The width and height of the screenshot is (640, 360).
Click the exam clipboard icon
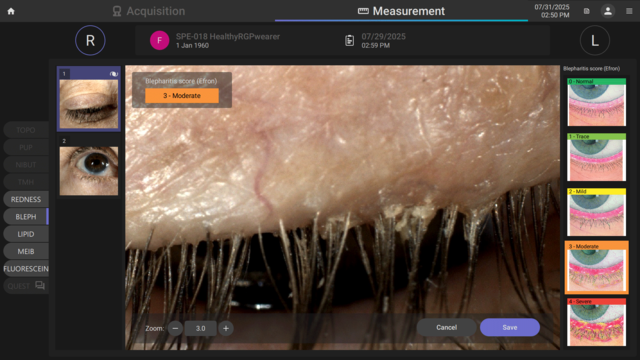pyautogui.click(x=349, y=40)
